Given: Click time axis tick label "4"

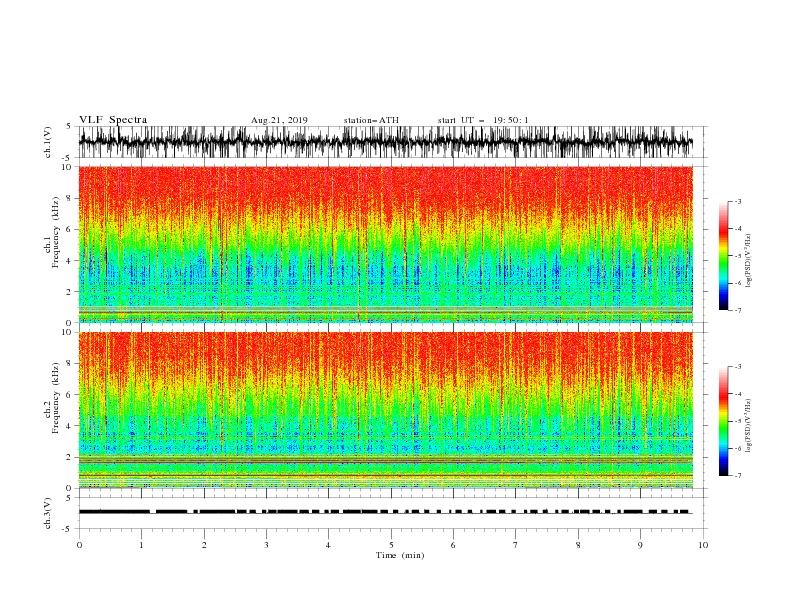Looking at the screenshot, I should 328,545.
